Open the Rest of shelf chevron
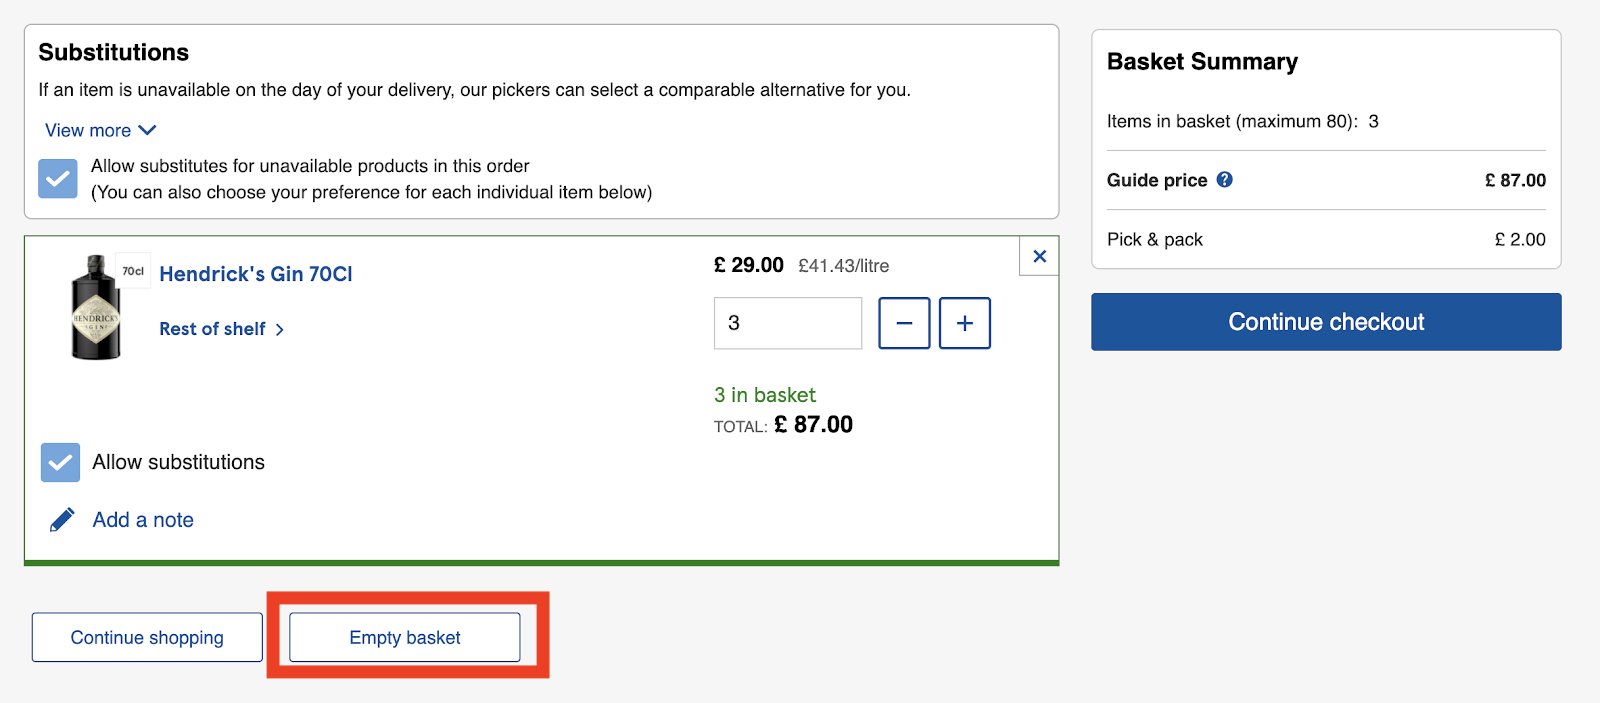The width and height of the screenshot is (1600, 703). pyautogui.click(x=280, y=329)
